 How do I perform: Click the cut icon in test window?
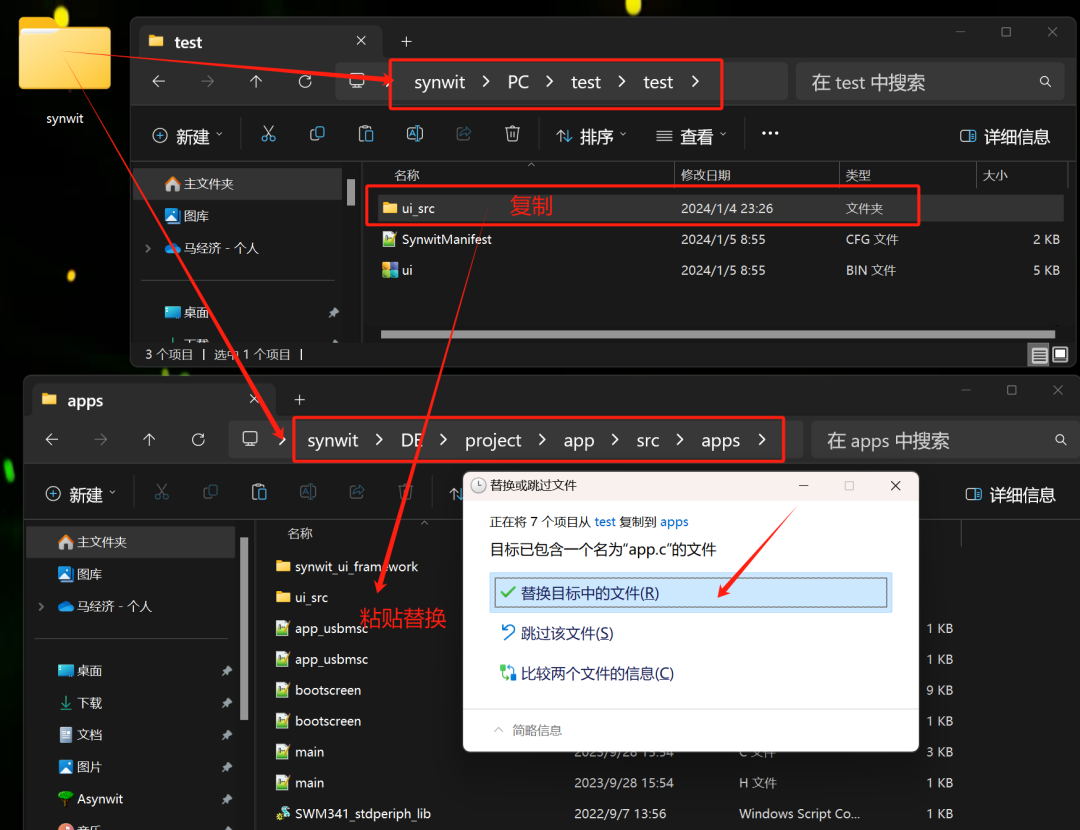268,134
